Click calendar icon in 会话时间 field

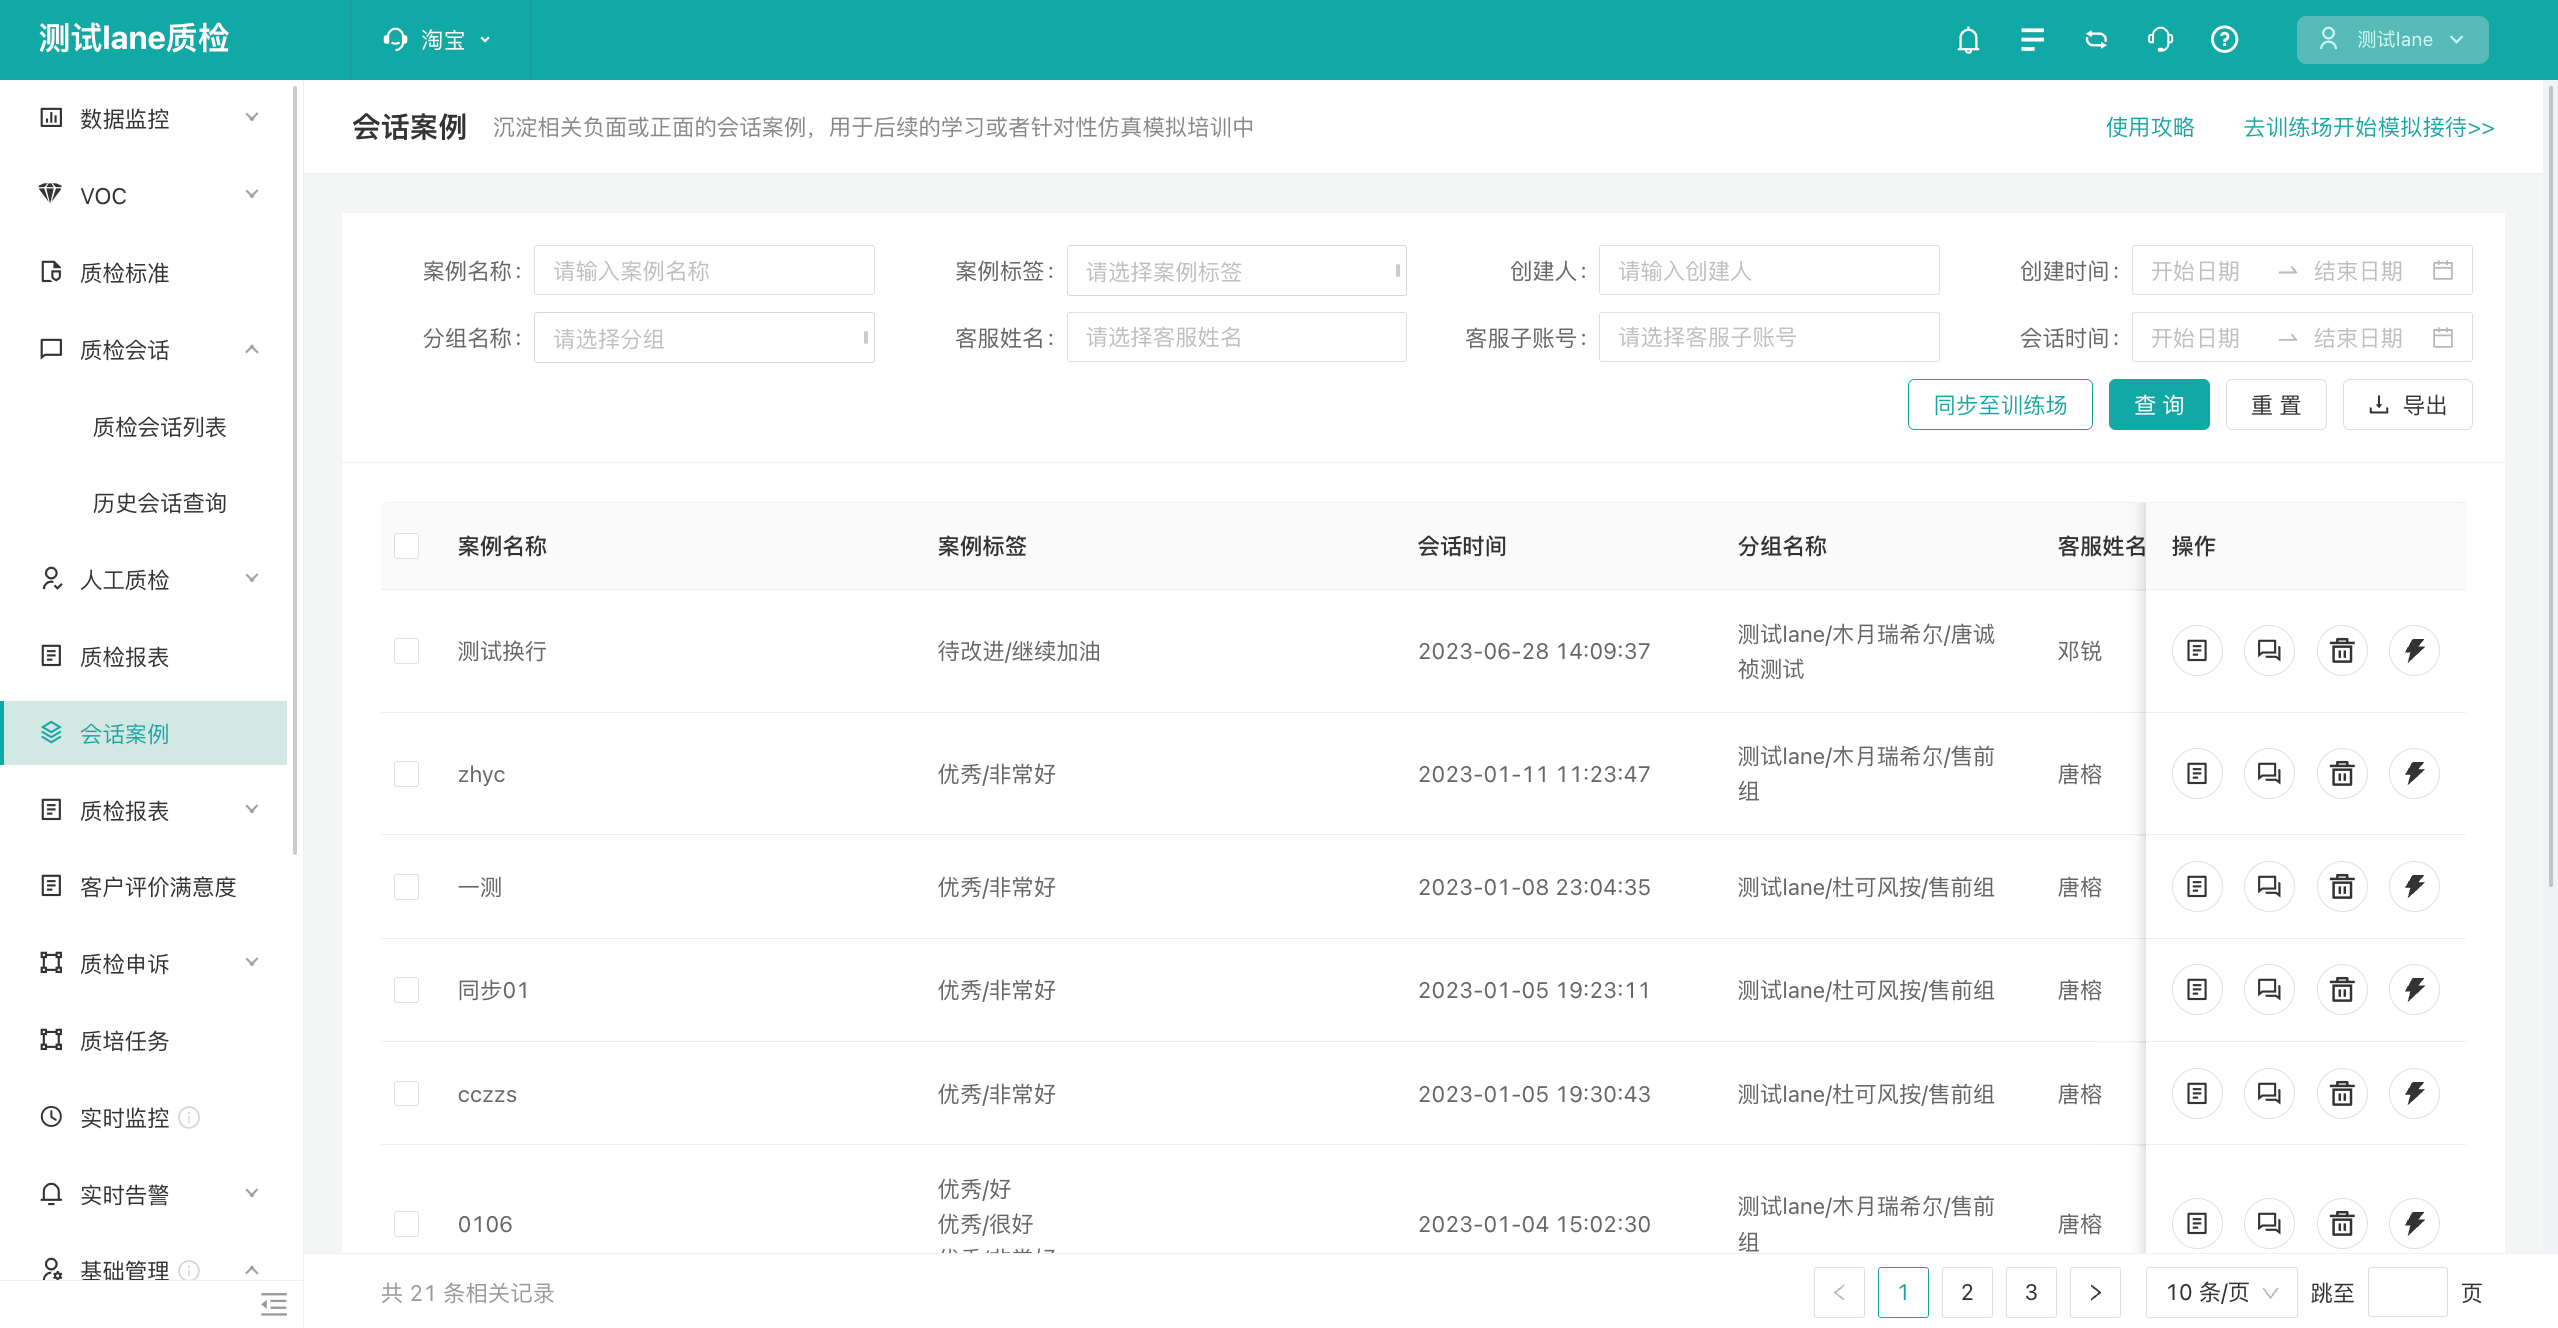tap(2443, 338)
